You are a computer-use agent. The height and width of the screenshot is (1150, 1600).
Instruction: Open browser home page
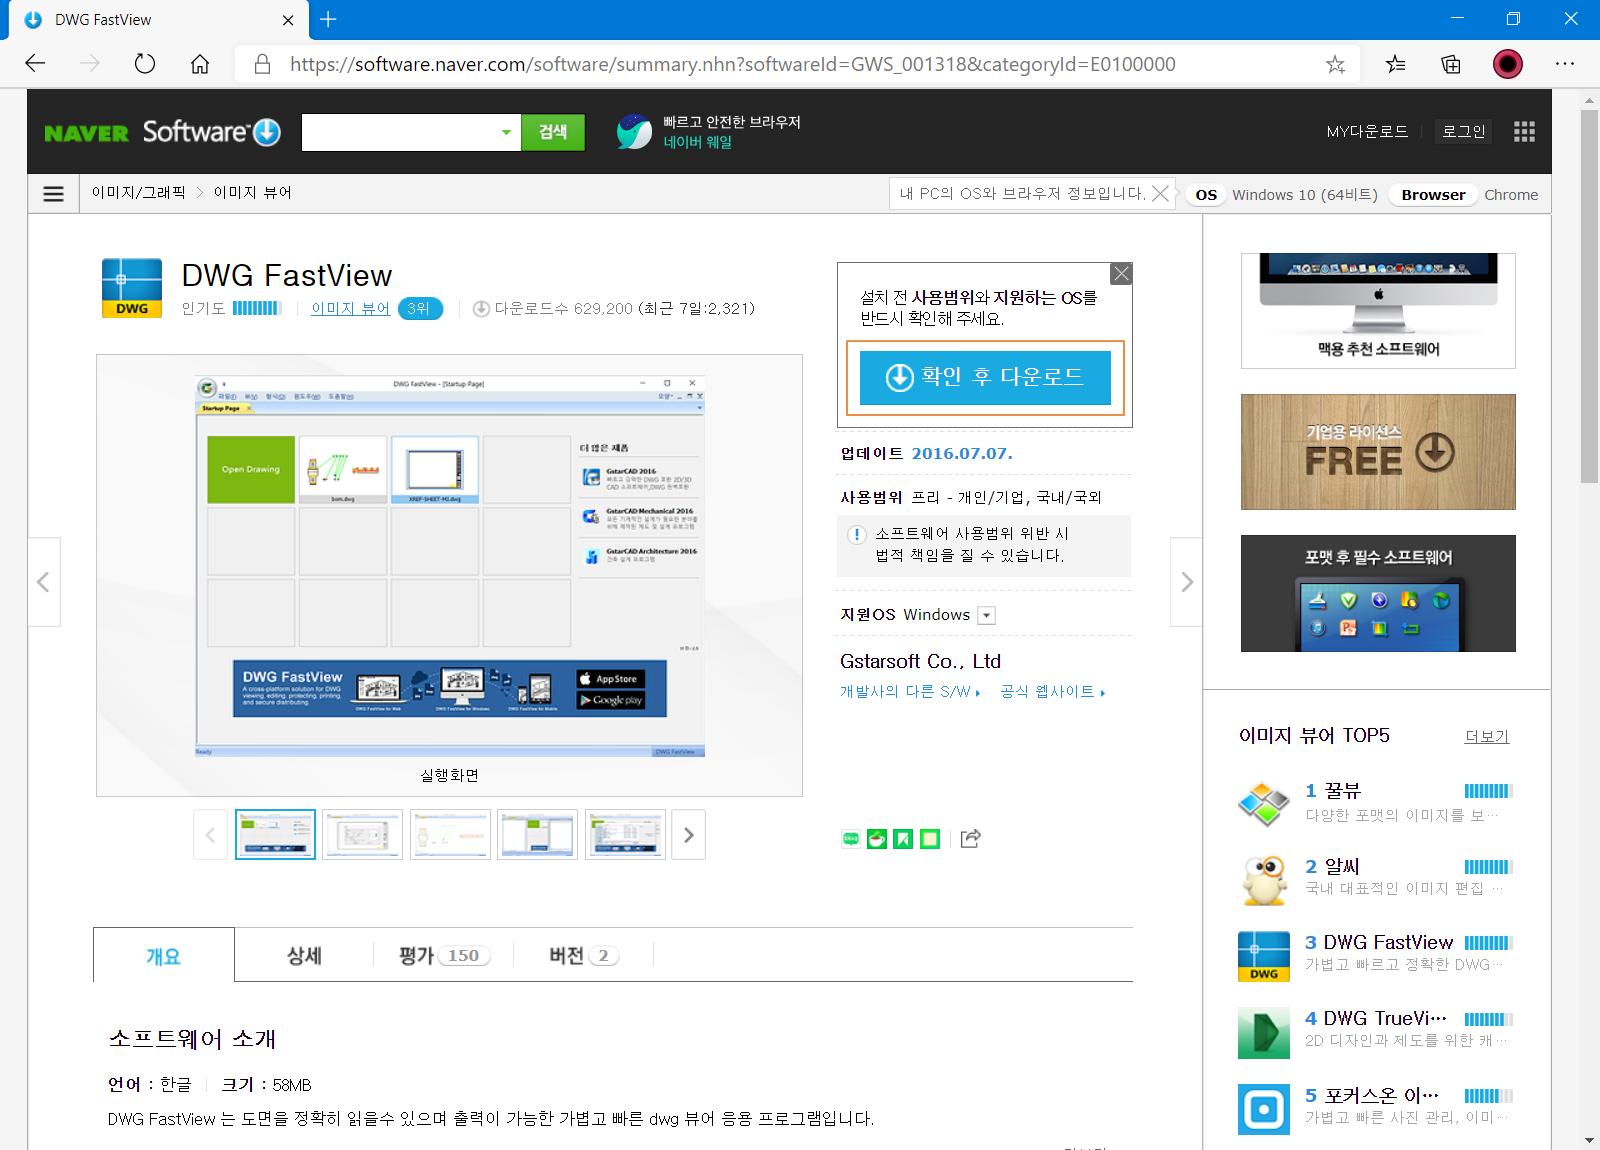tap(200, 64)
